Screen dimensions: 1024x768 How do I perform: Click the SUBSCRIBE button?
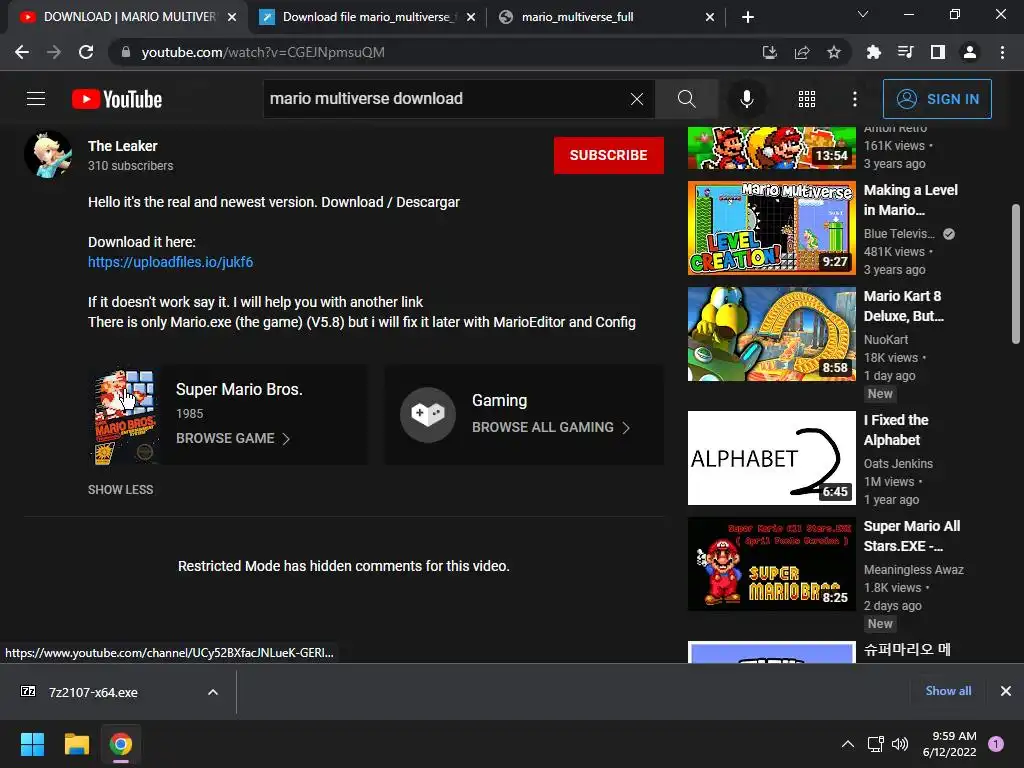609,155
